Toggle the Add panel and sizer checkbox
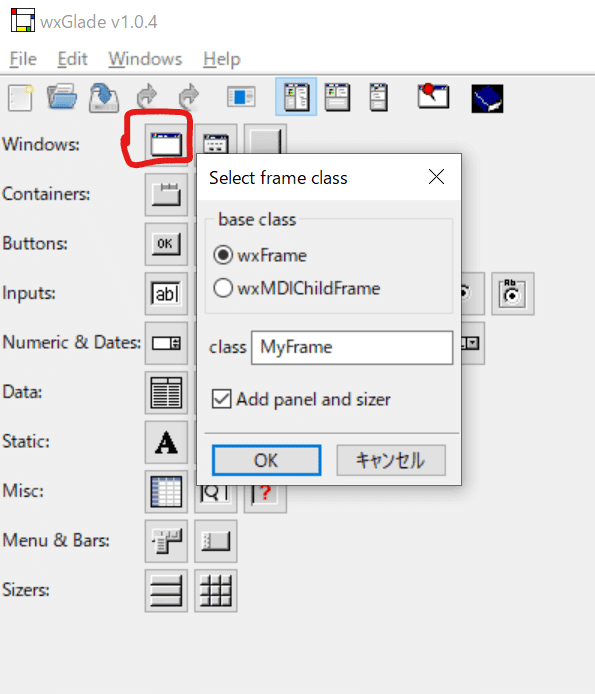Screen dimensions: 595x694 tap(301, 399)
